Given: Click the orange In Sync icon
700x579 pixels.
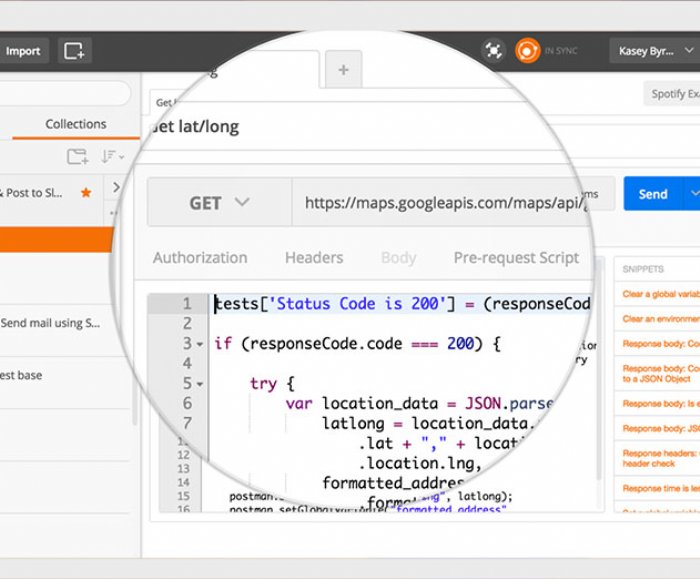Looking at the screenshot, I should point(527,50).
